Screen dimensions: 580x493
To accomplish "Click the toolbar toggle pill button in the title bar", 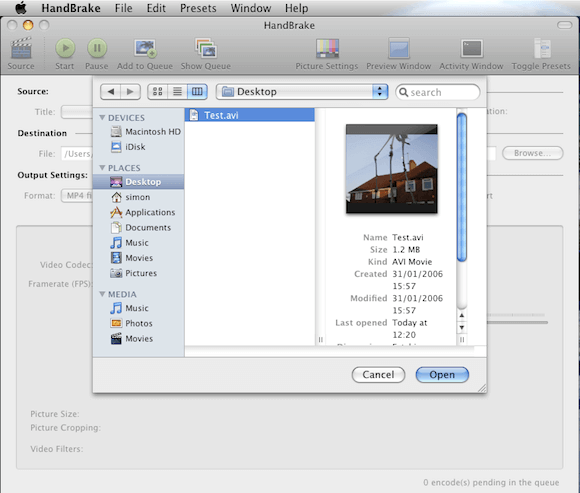I will [564, 25].
